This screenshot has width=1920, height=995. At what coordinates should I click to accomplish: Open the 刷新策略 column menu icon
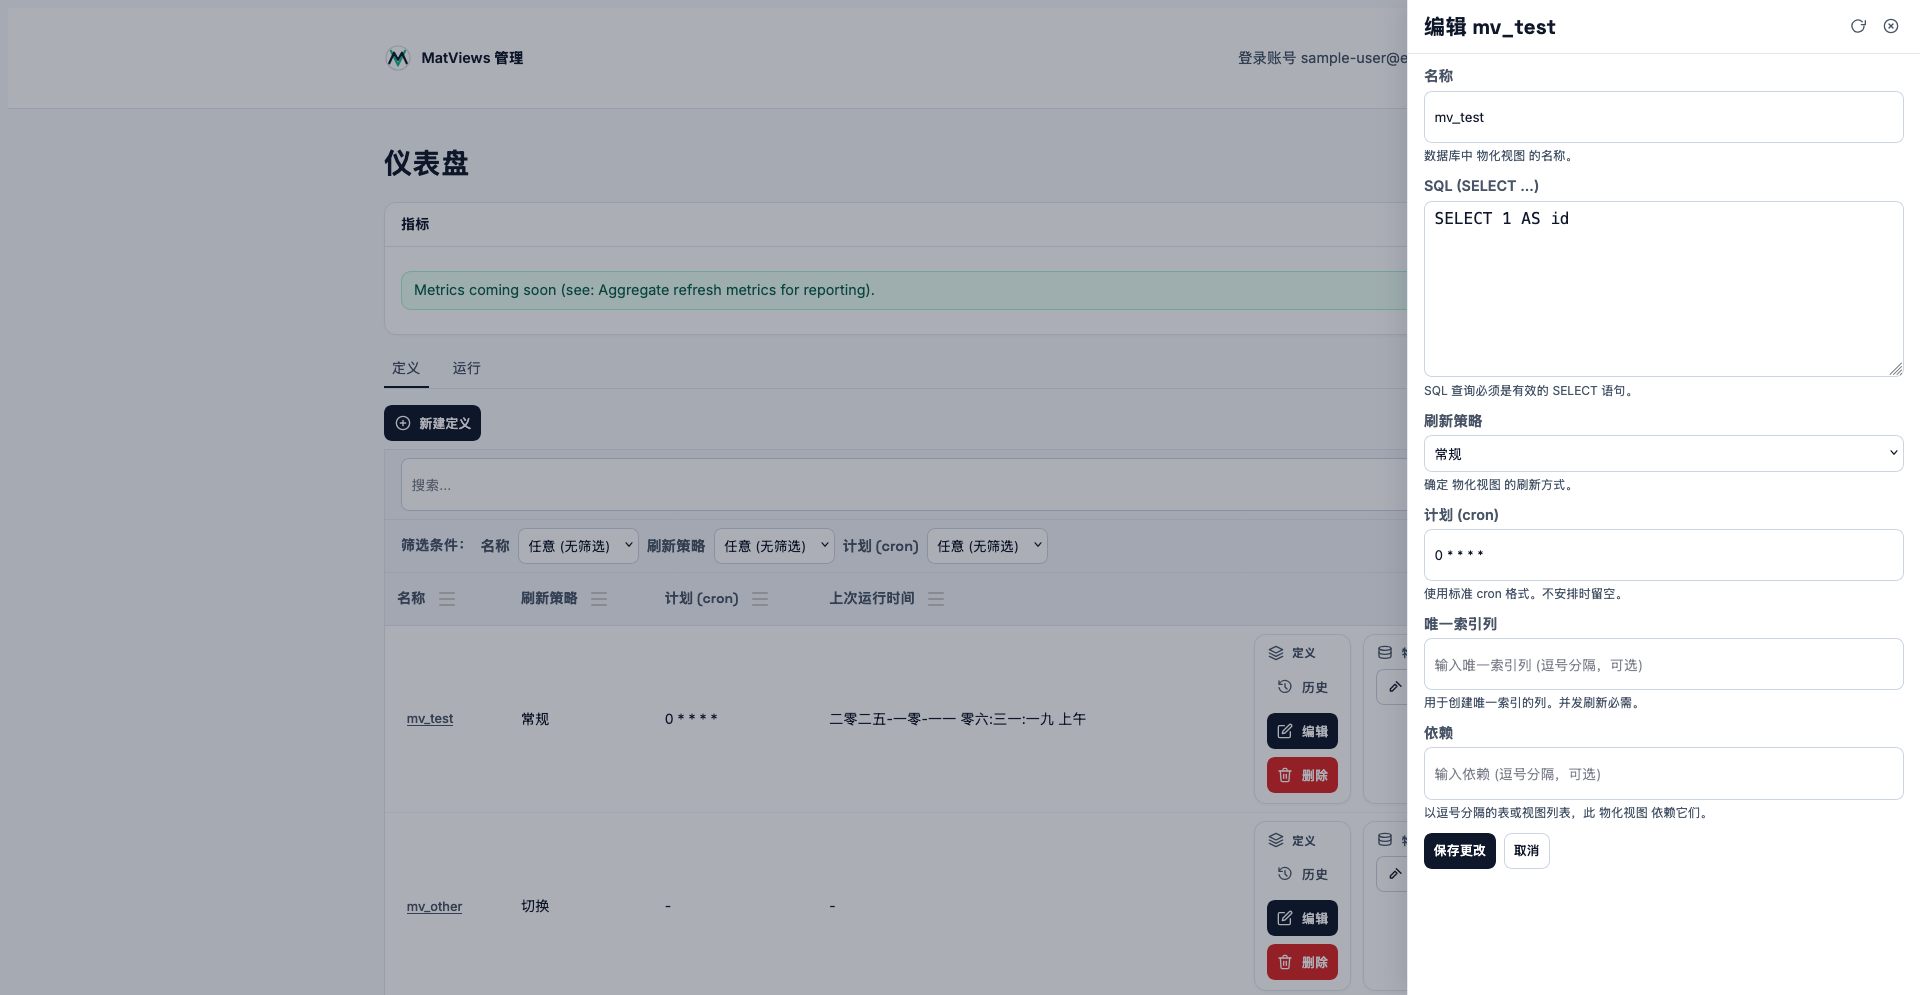click(x=599, y=599)
